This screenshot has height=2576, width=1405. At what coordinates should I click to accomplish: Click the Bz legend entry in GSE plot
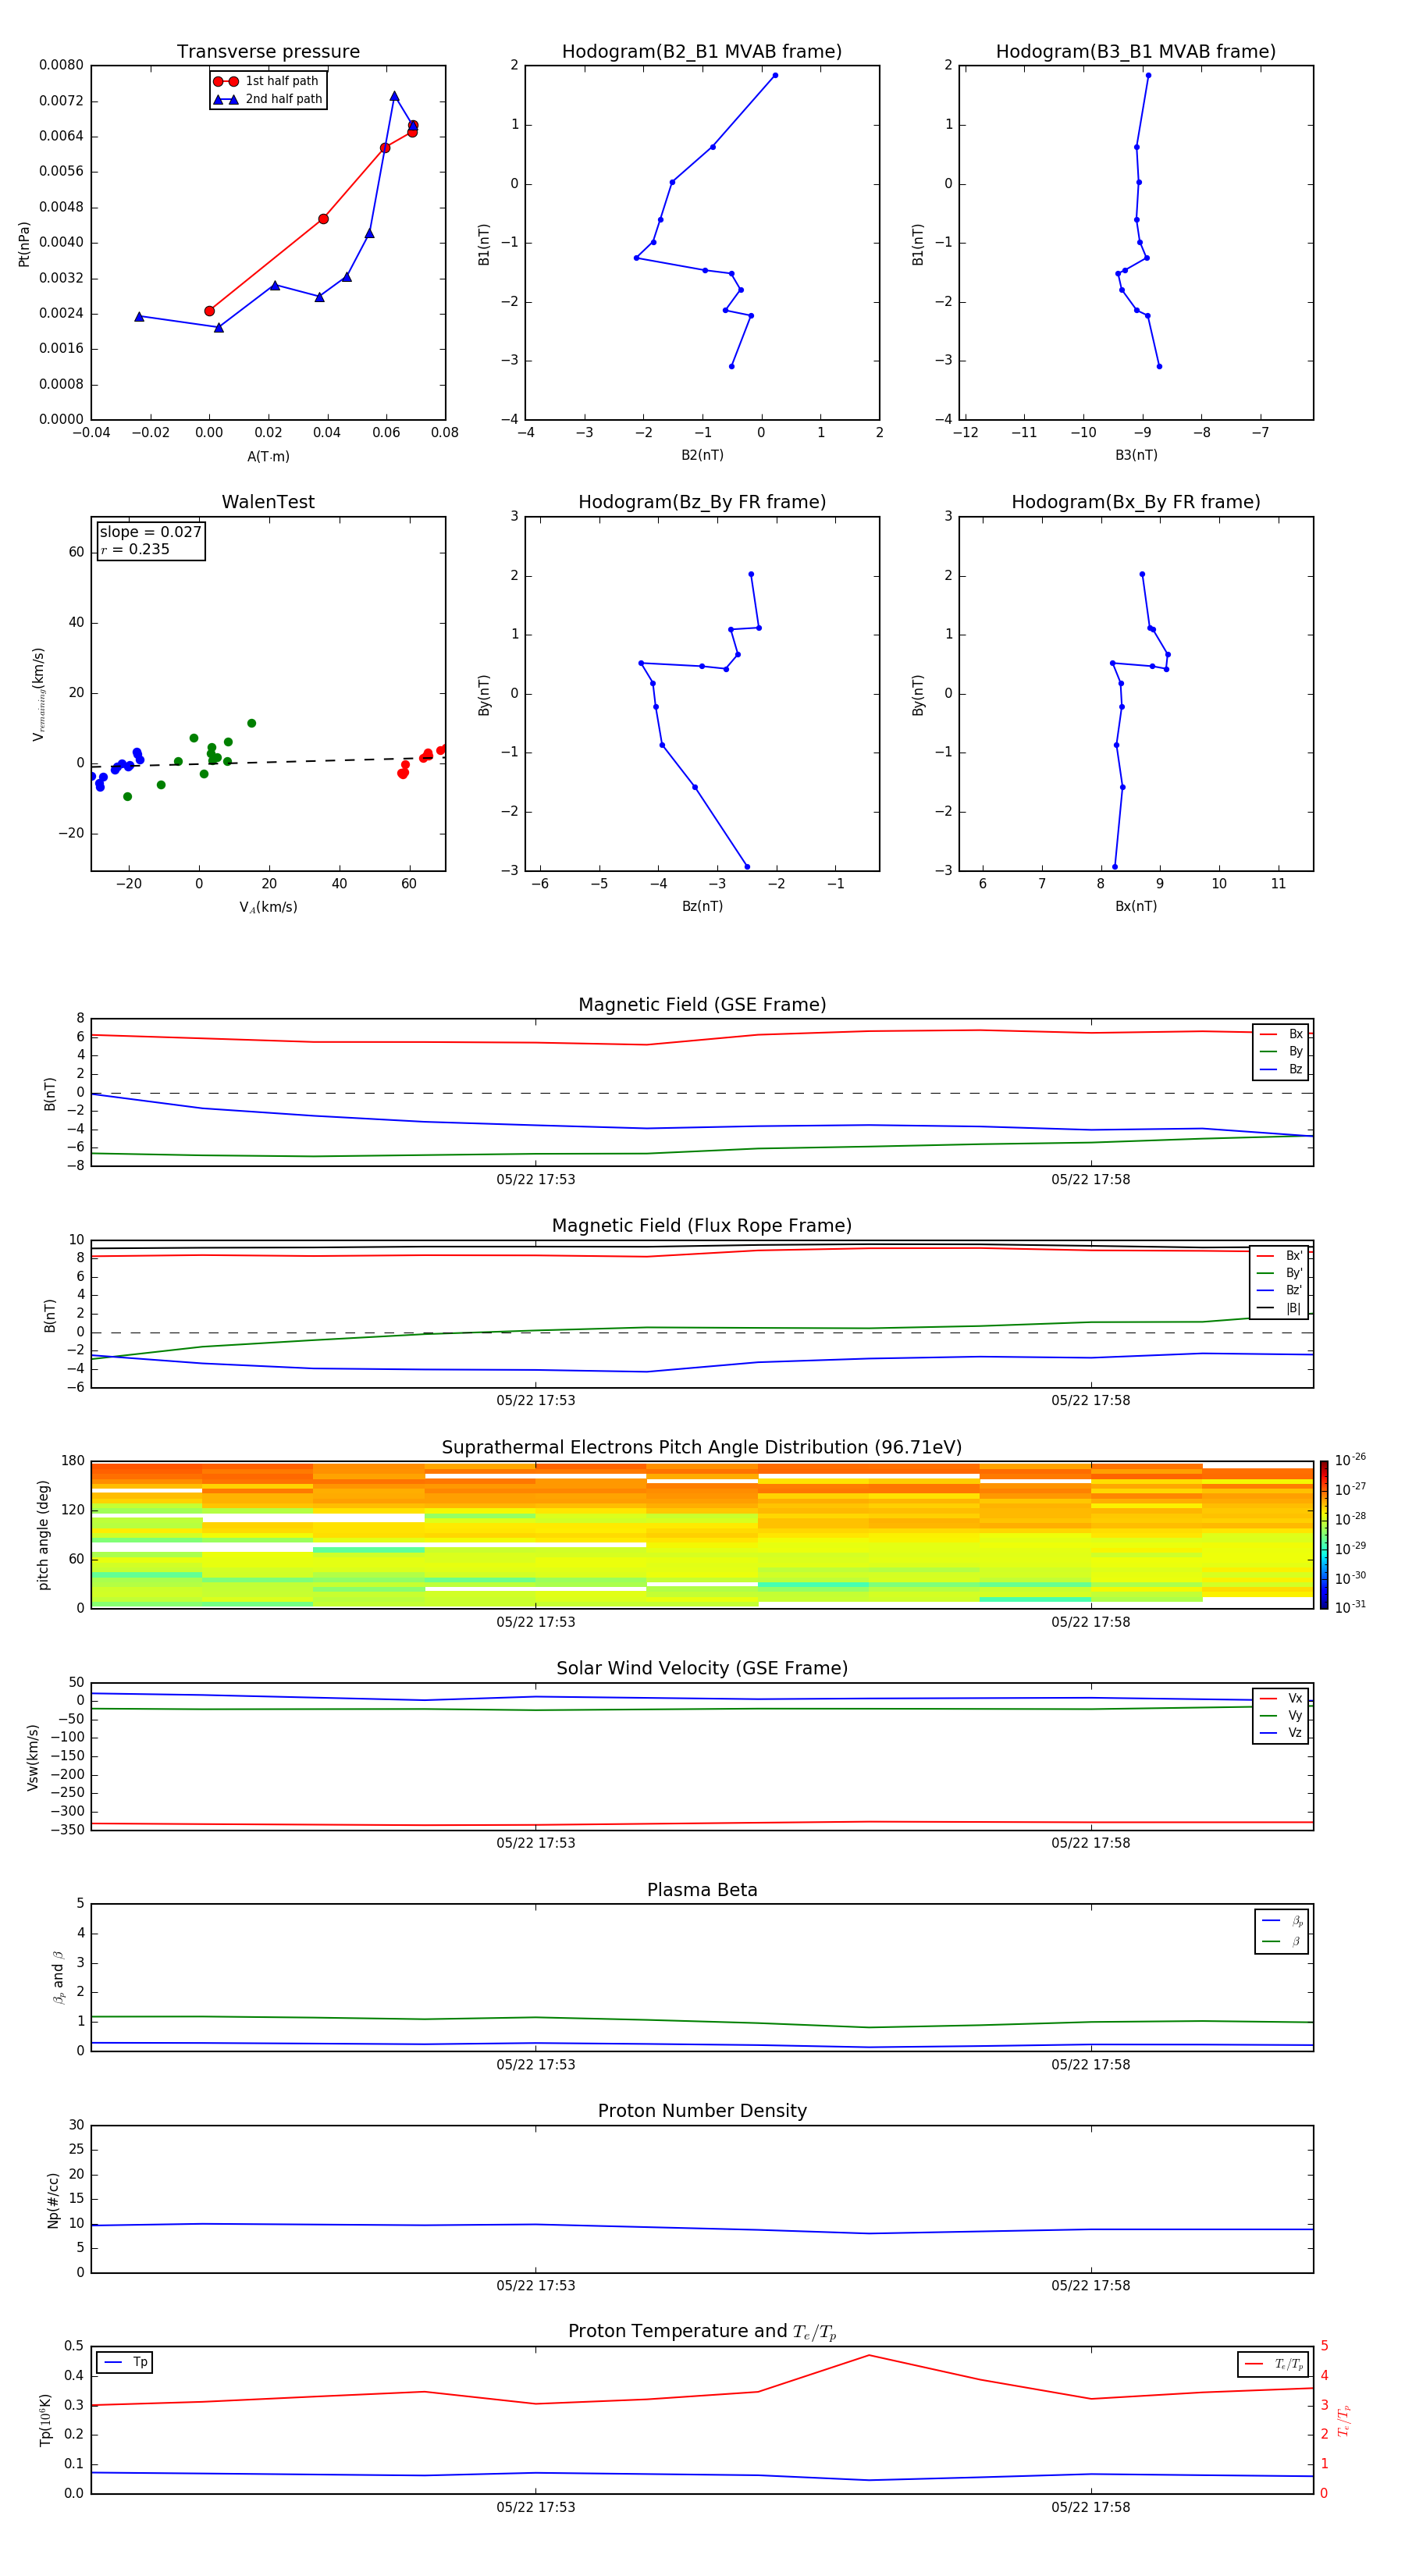point(1281,1070)
